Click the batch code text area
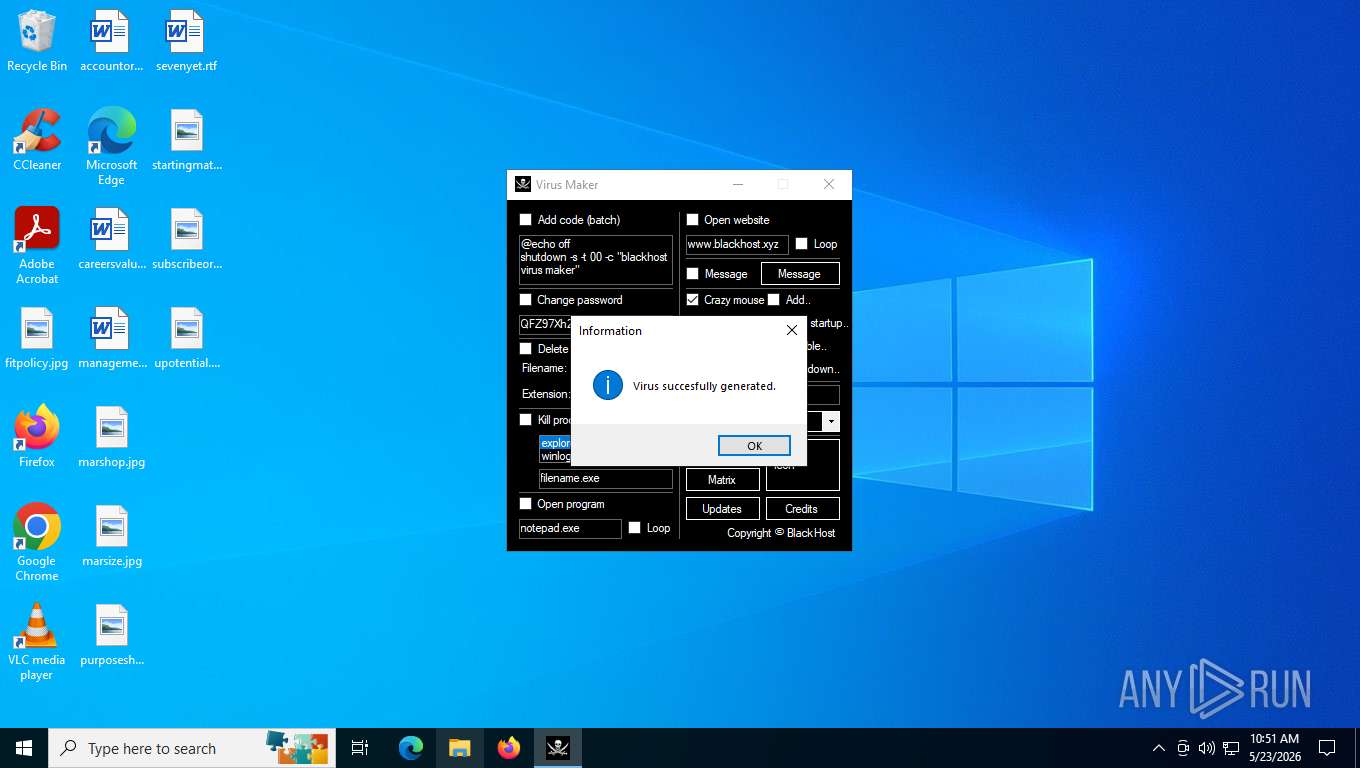Screen dimensions: 1360x768 596,260
